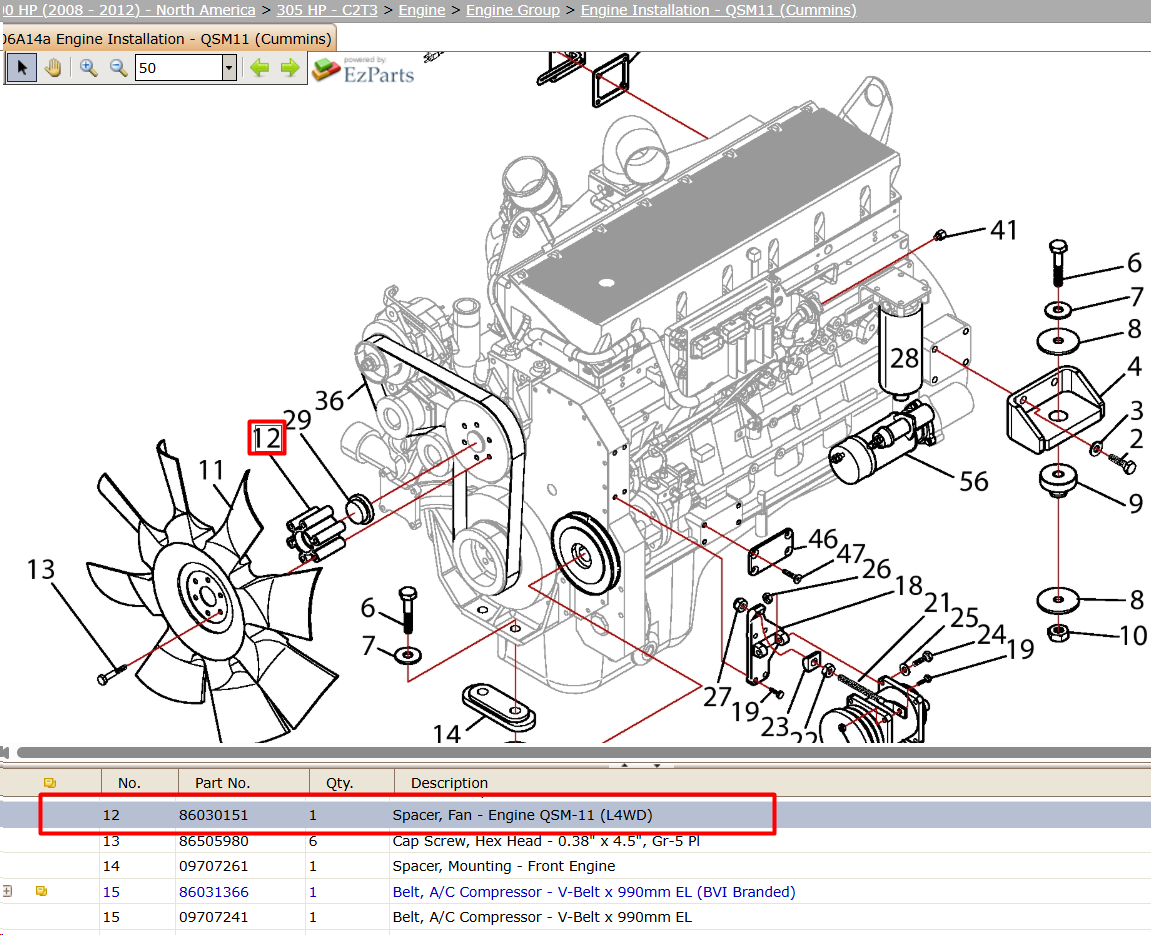1151x935 pixels.
Task: Open the Engine breadcrumb link
Action: [x=422, y=10]
